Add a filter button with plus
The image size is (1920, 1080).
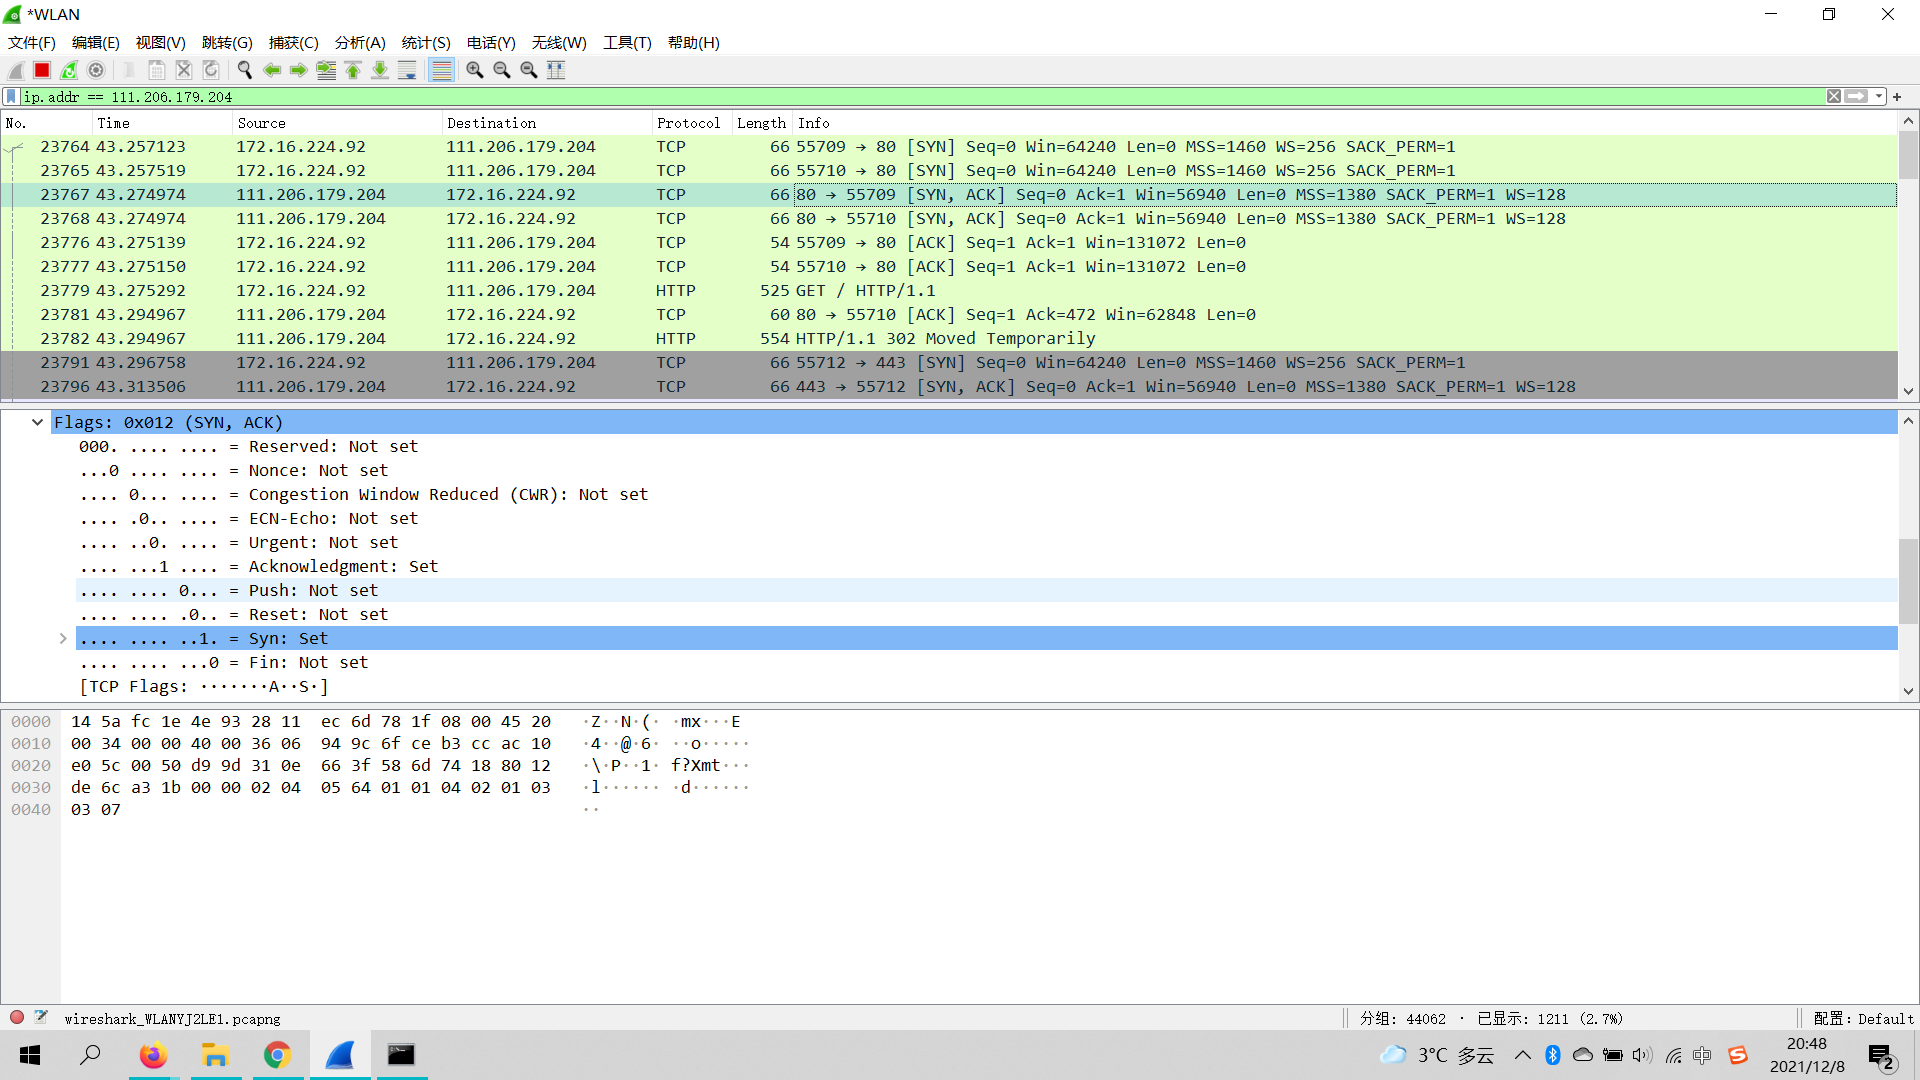click(1897, 97)
